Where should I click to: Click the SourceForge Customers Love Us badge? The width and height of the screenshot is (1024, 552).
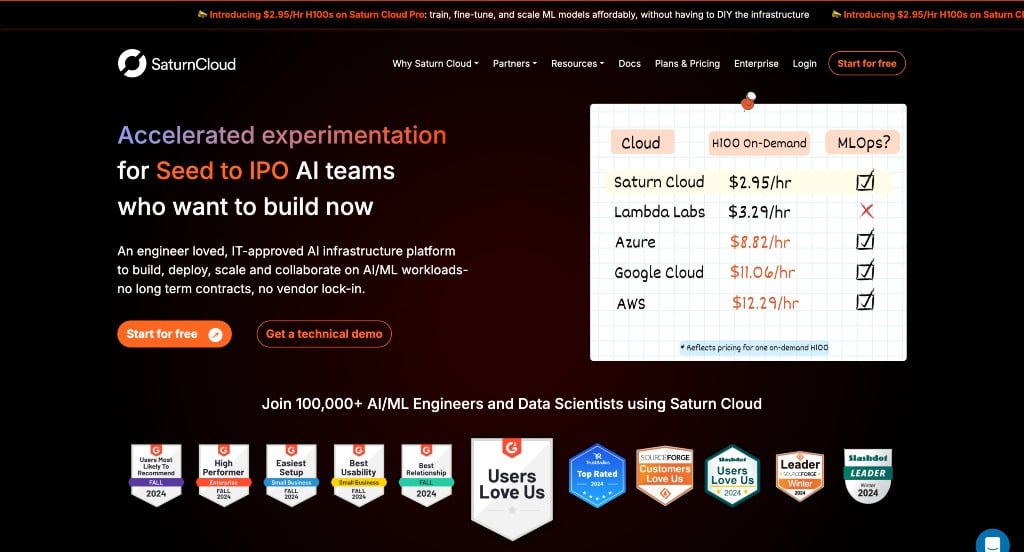pyautogui.click(x=665, y=475)
